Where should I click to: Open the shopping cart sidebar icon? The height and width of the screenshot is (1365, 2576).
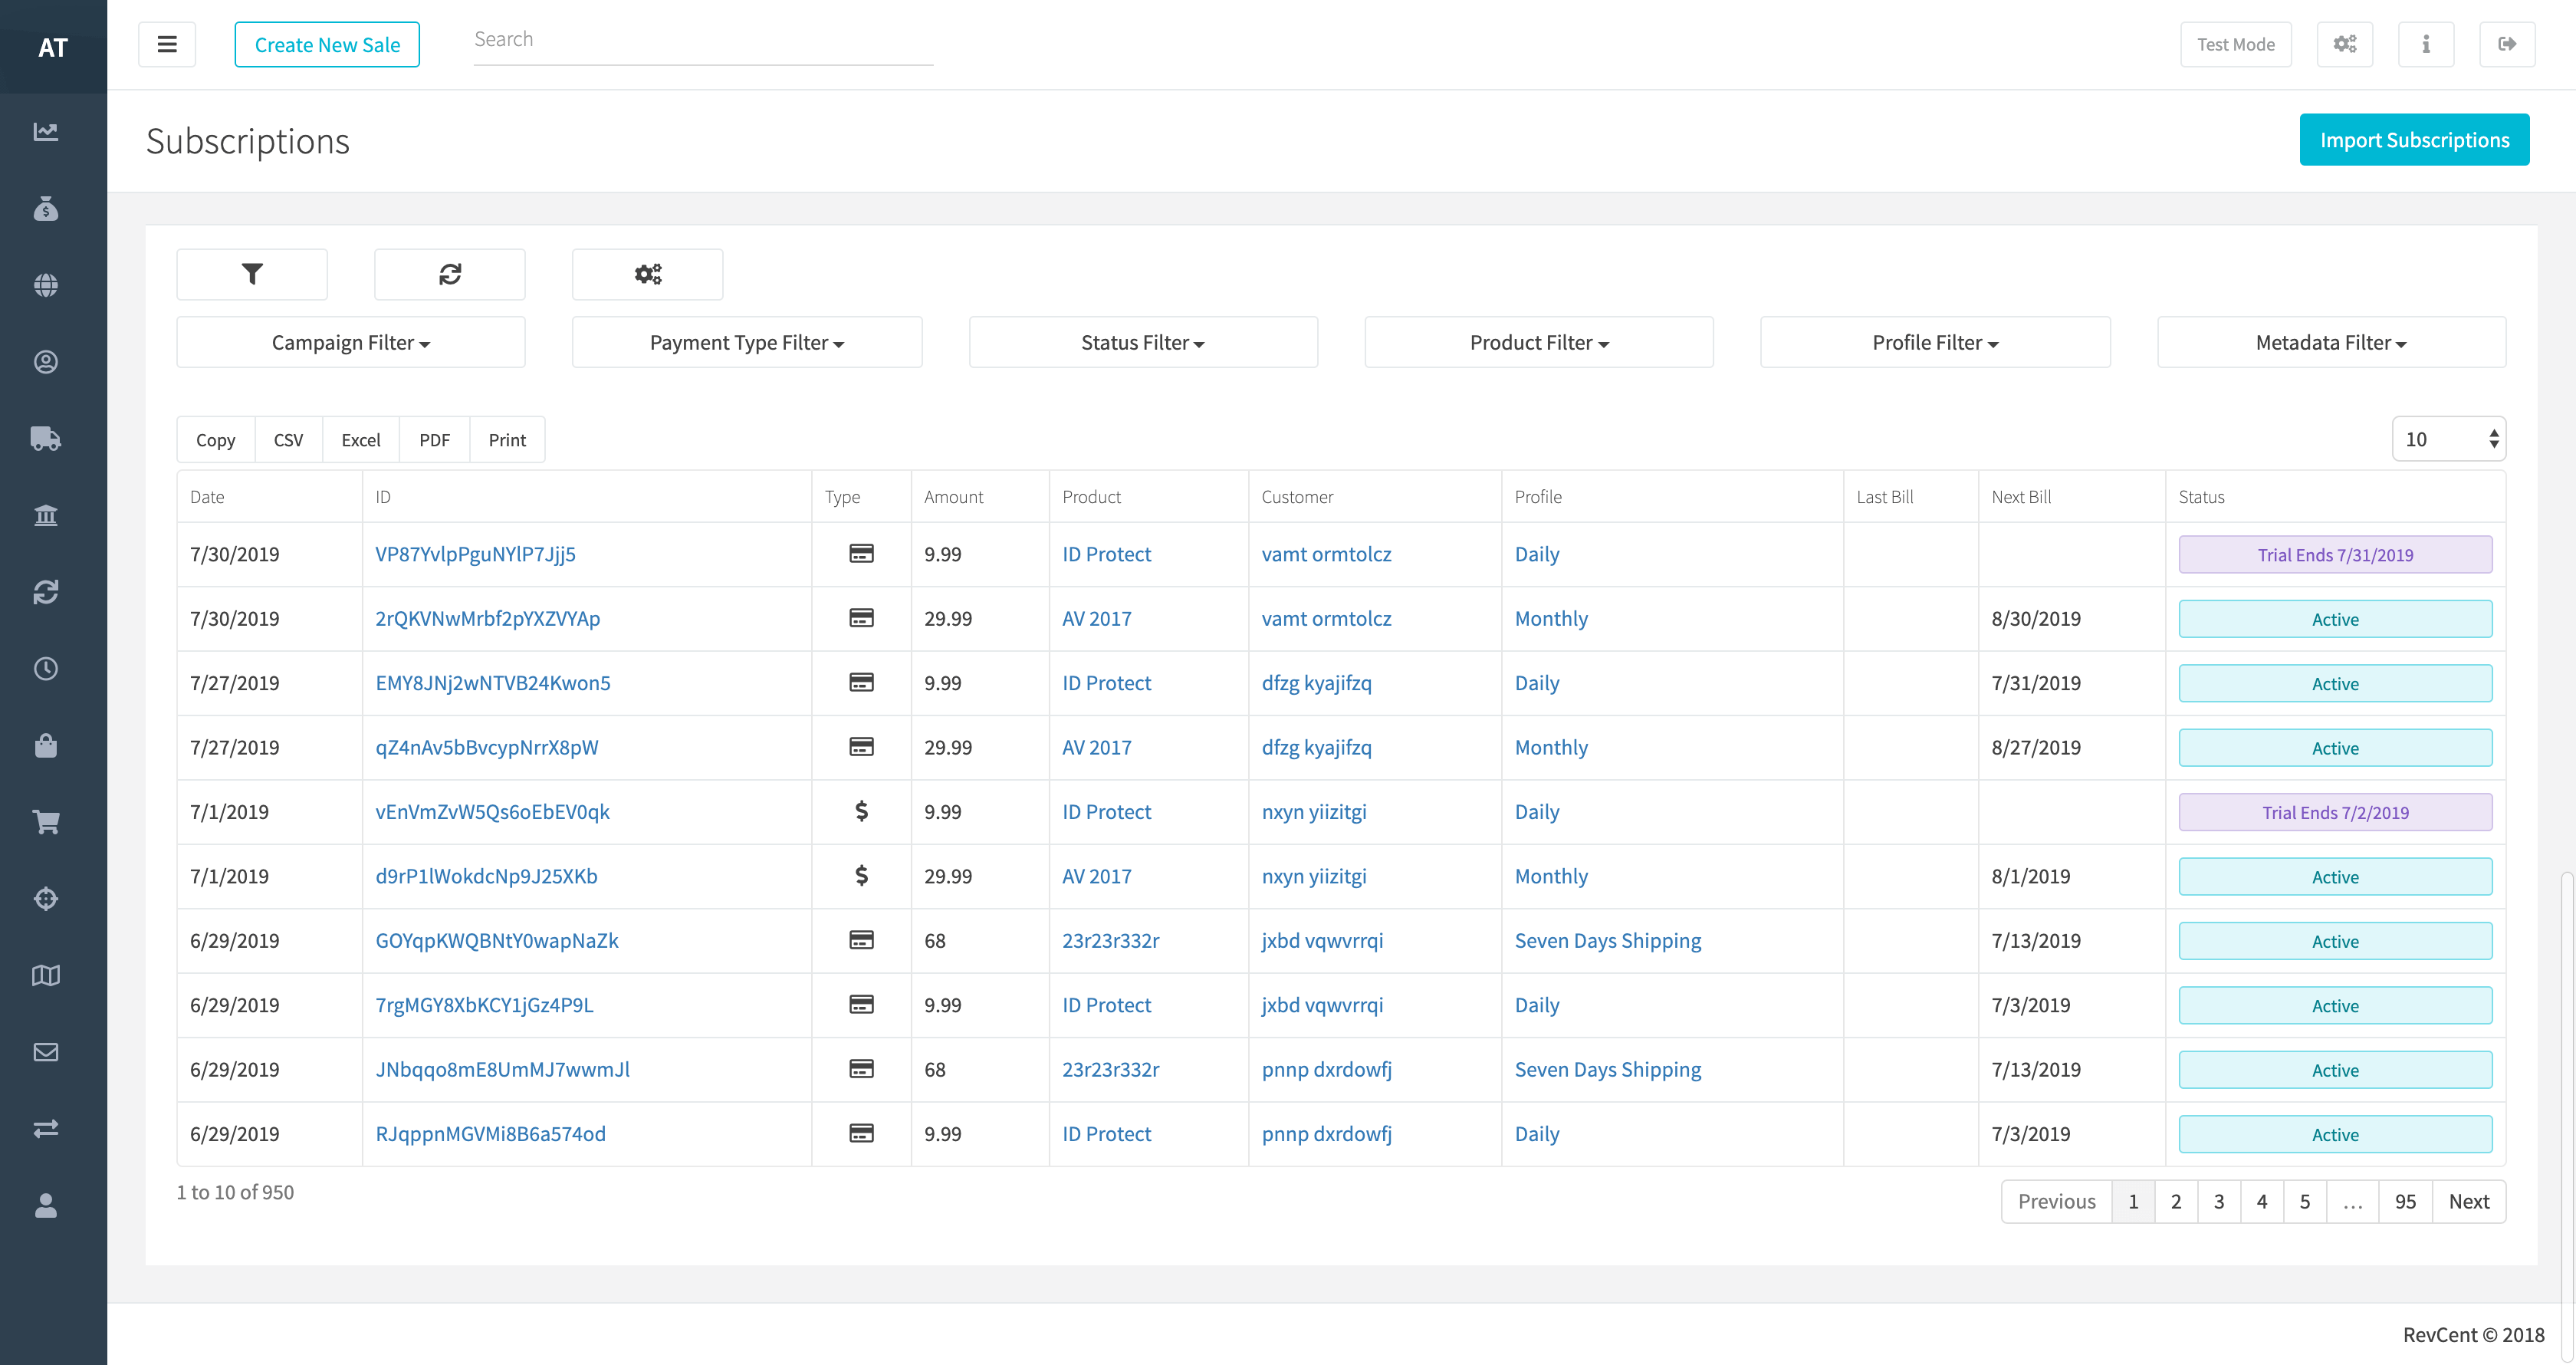(46, 822)
